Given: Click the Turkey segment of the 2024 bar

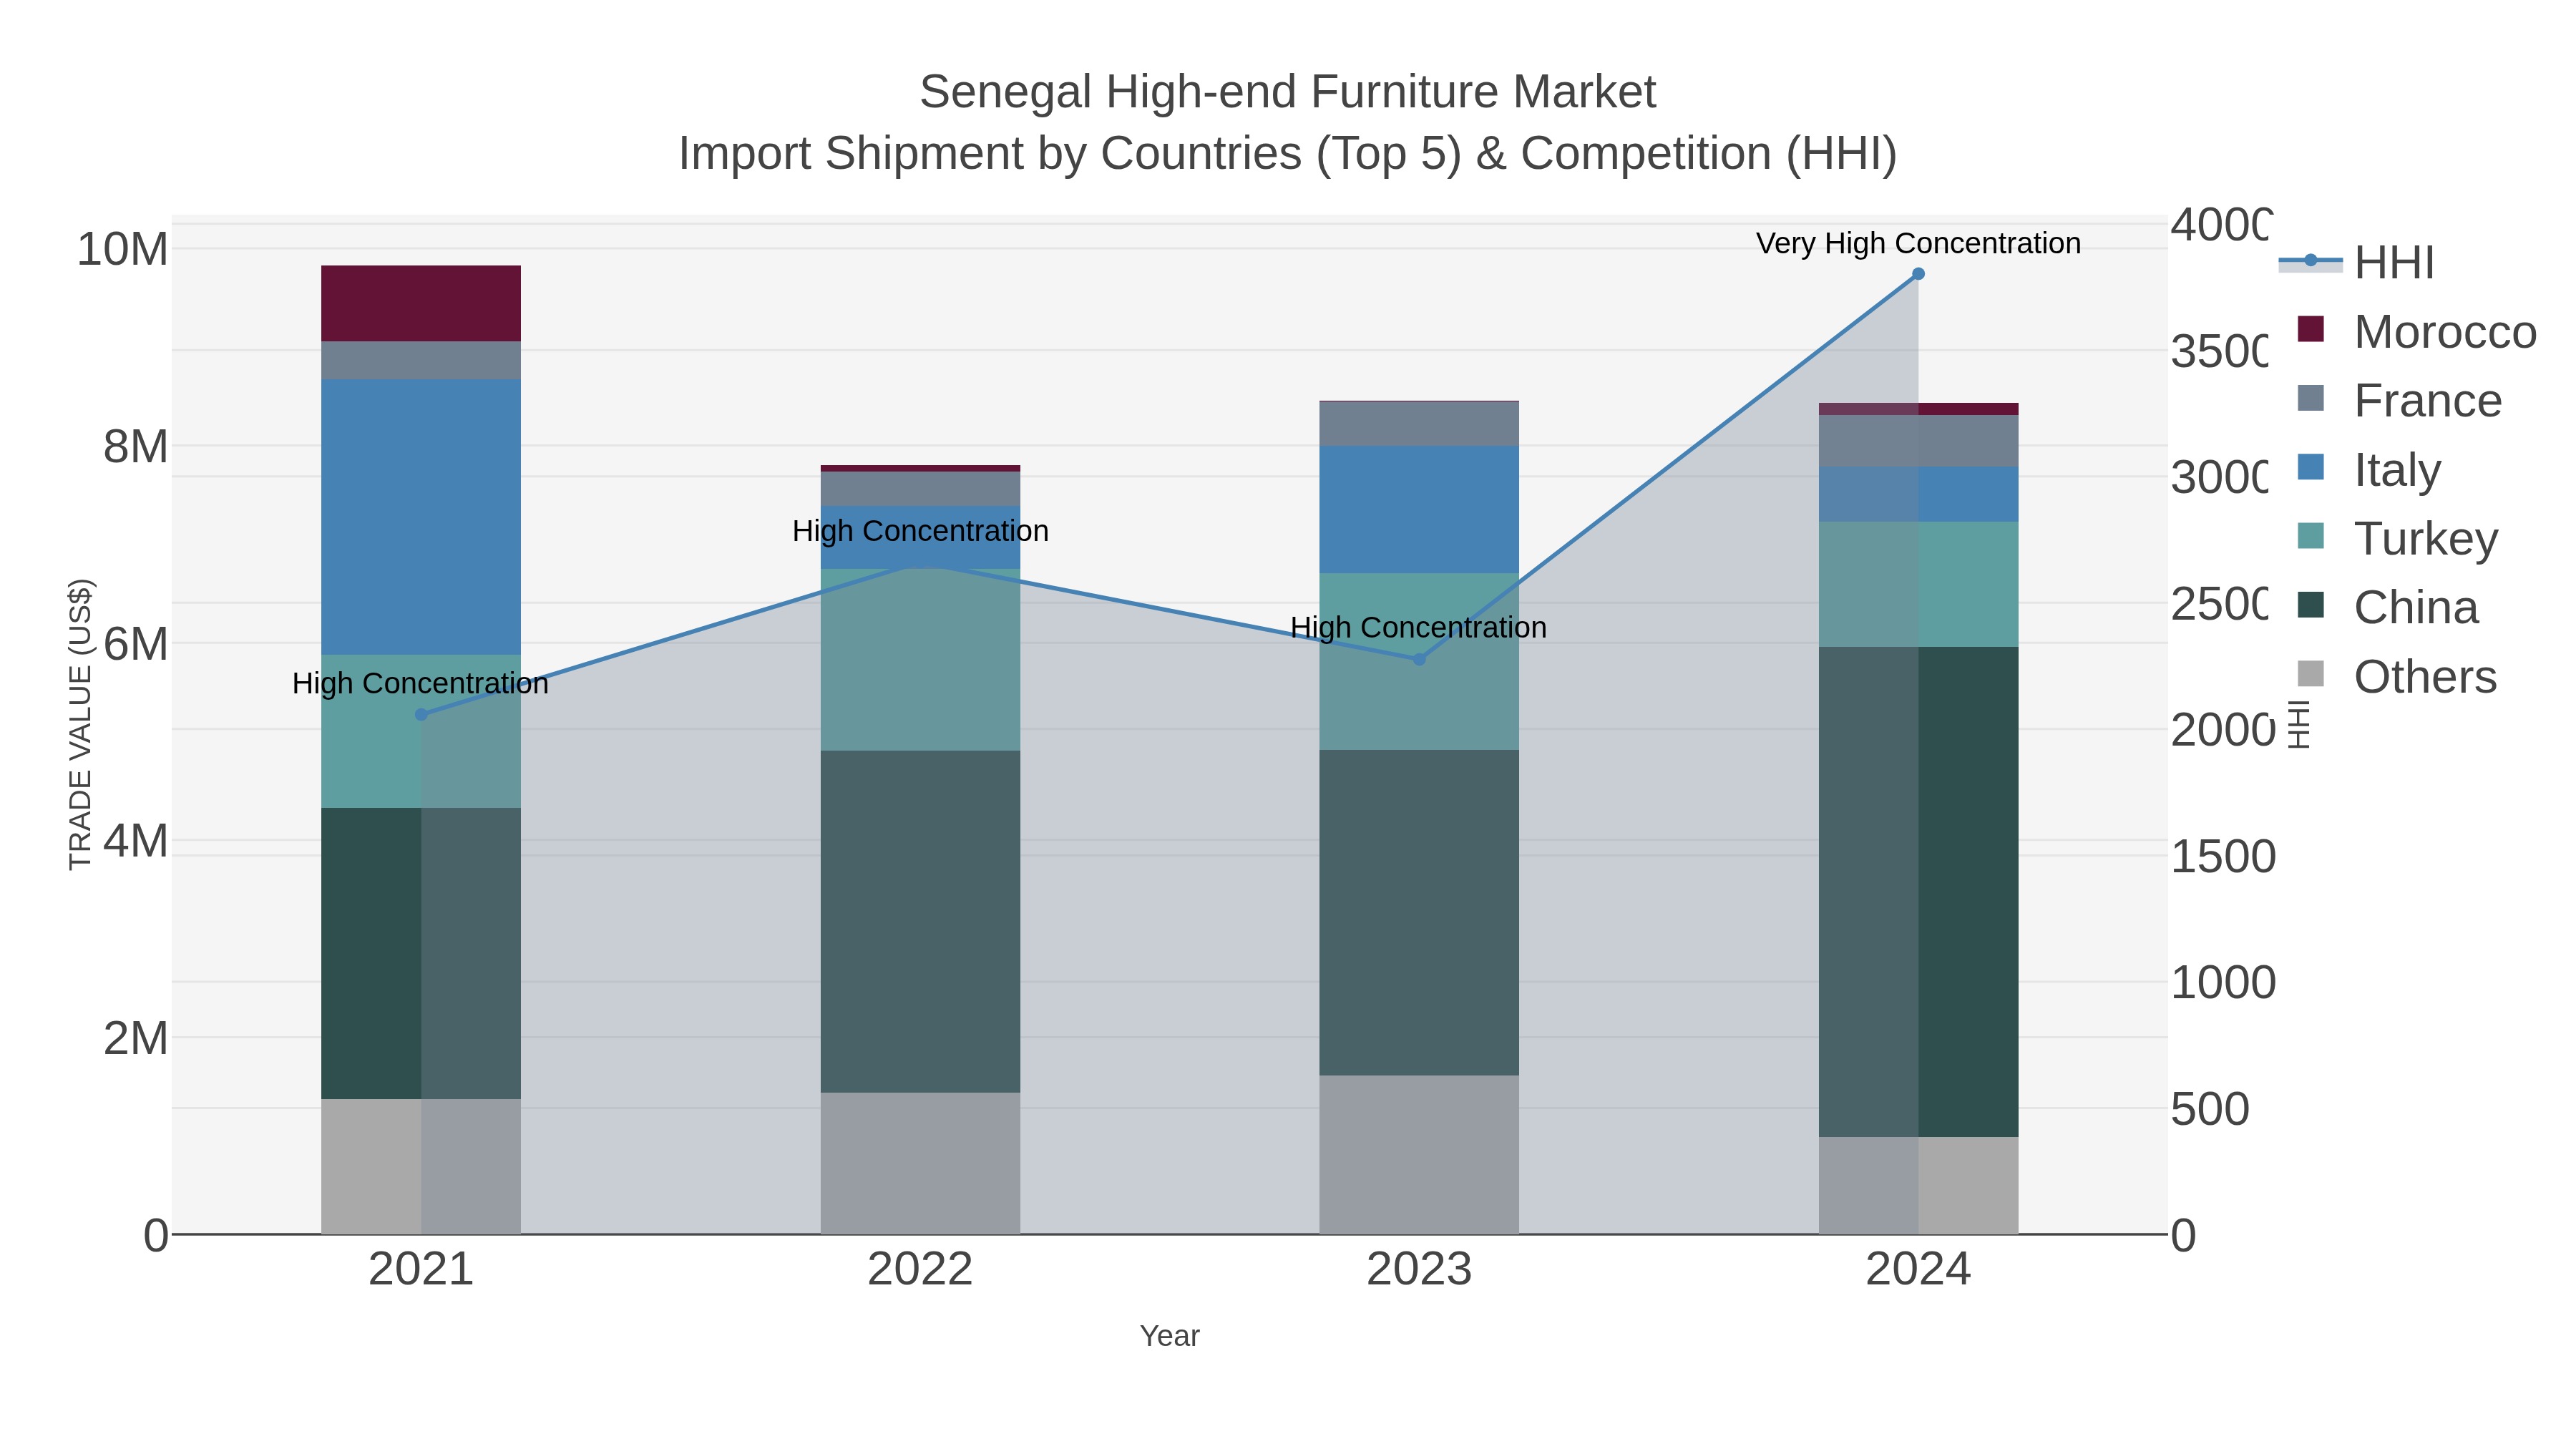Looking at the screenshot, I should pyautogui.click(x=1918, y=584).
